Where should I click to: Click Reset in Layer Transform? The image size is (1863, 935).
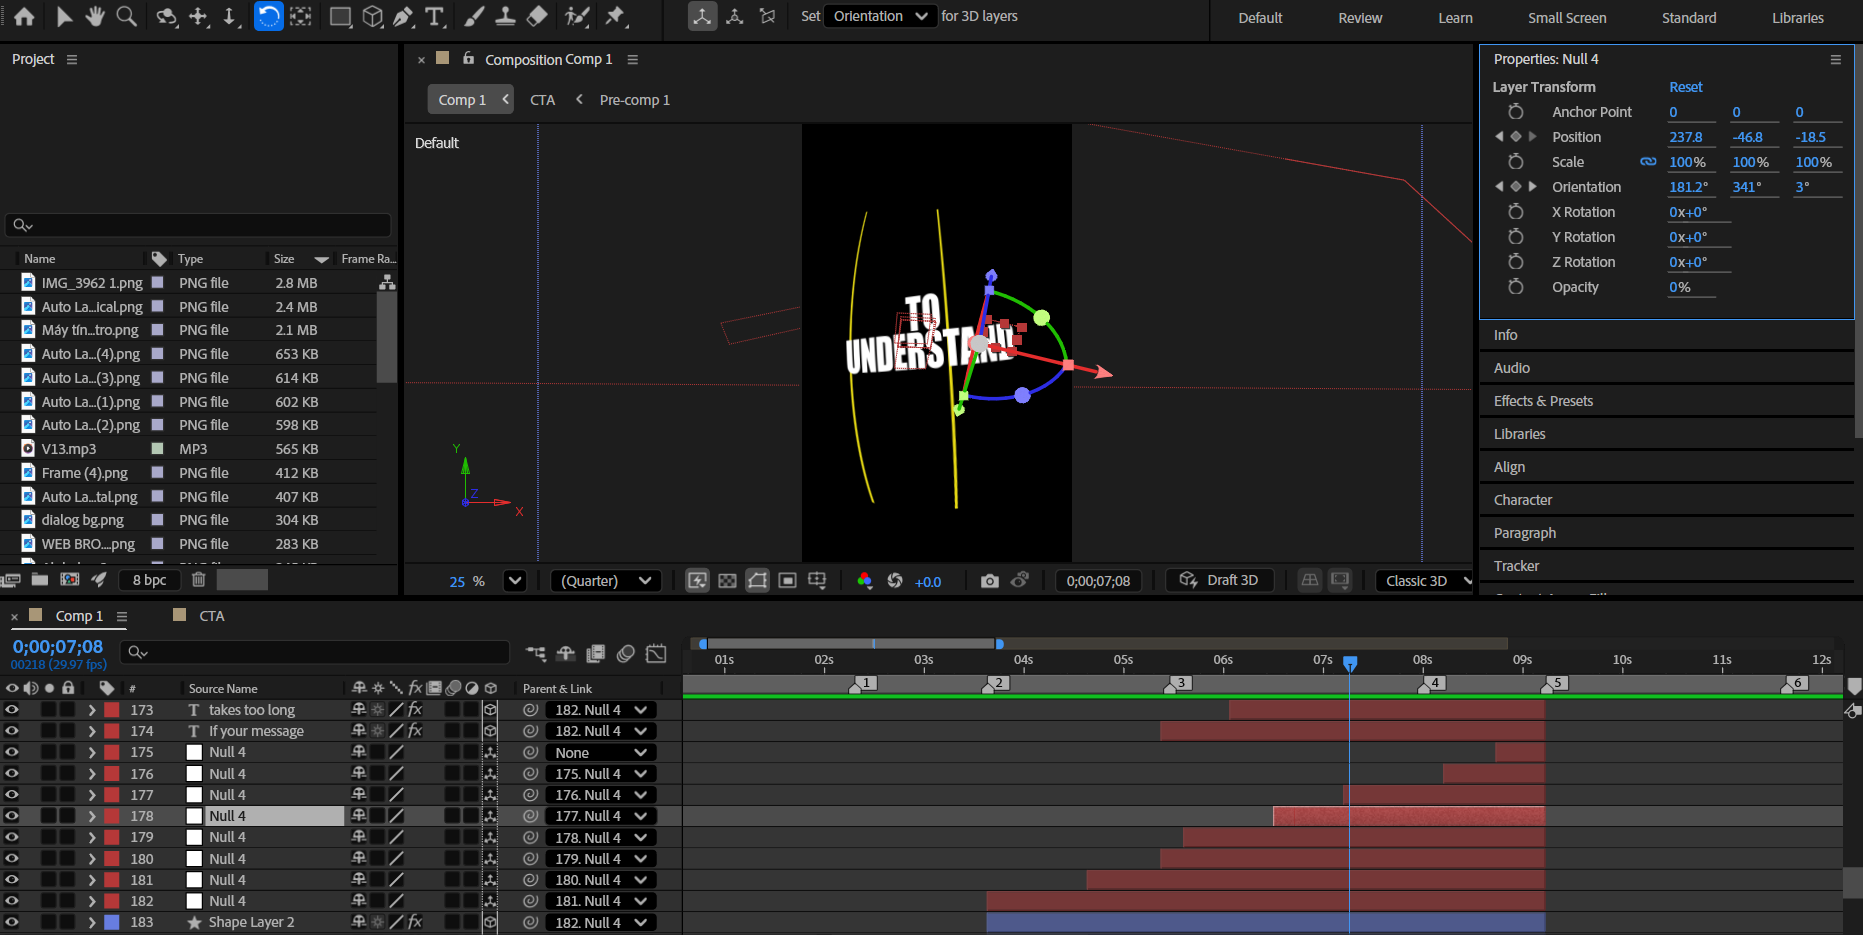coord(1685,87)
